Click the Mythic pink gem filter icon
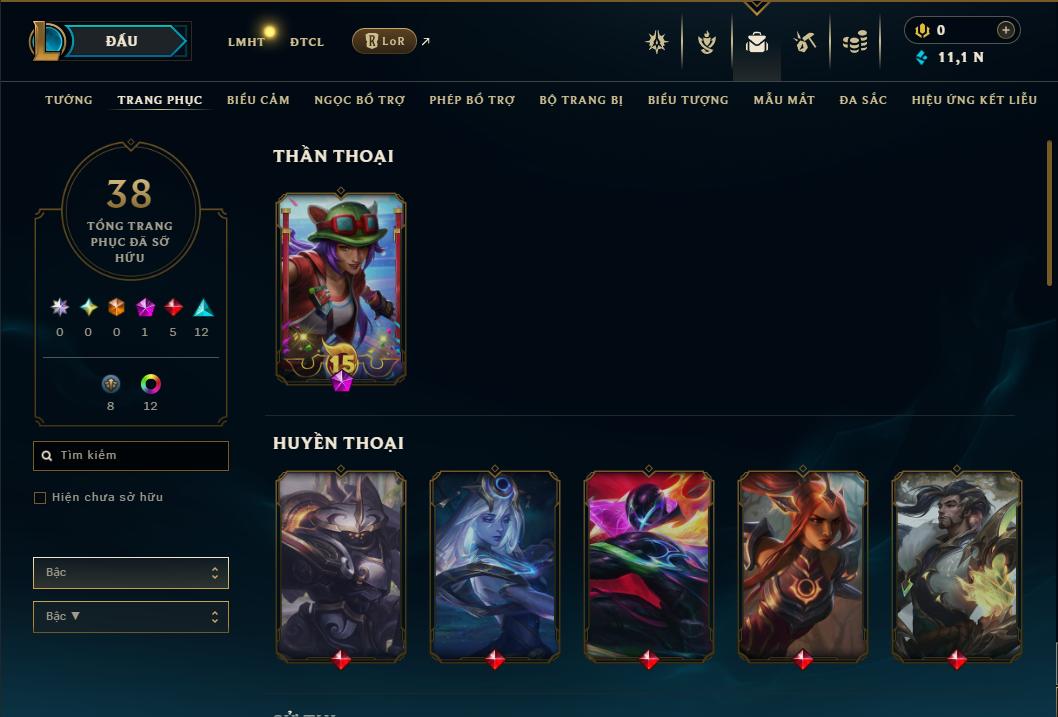Viewport: 1058px width, 717px height. click(x=145, y=308)
